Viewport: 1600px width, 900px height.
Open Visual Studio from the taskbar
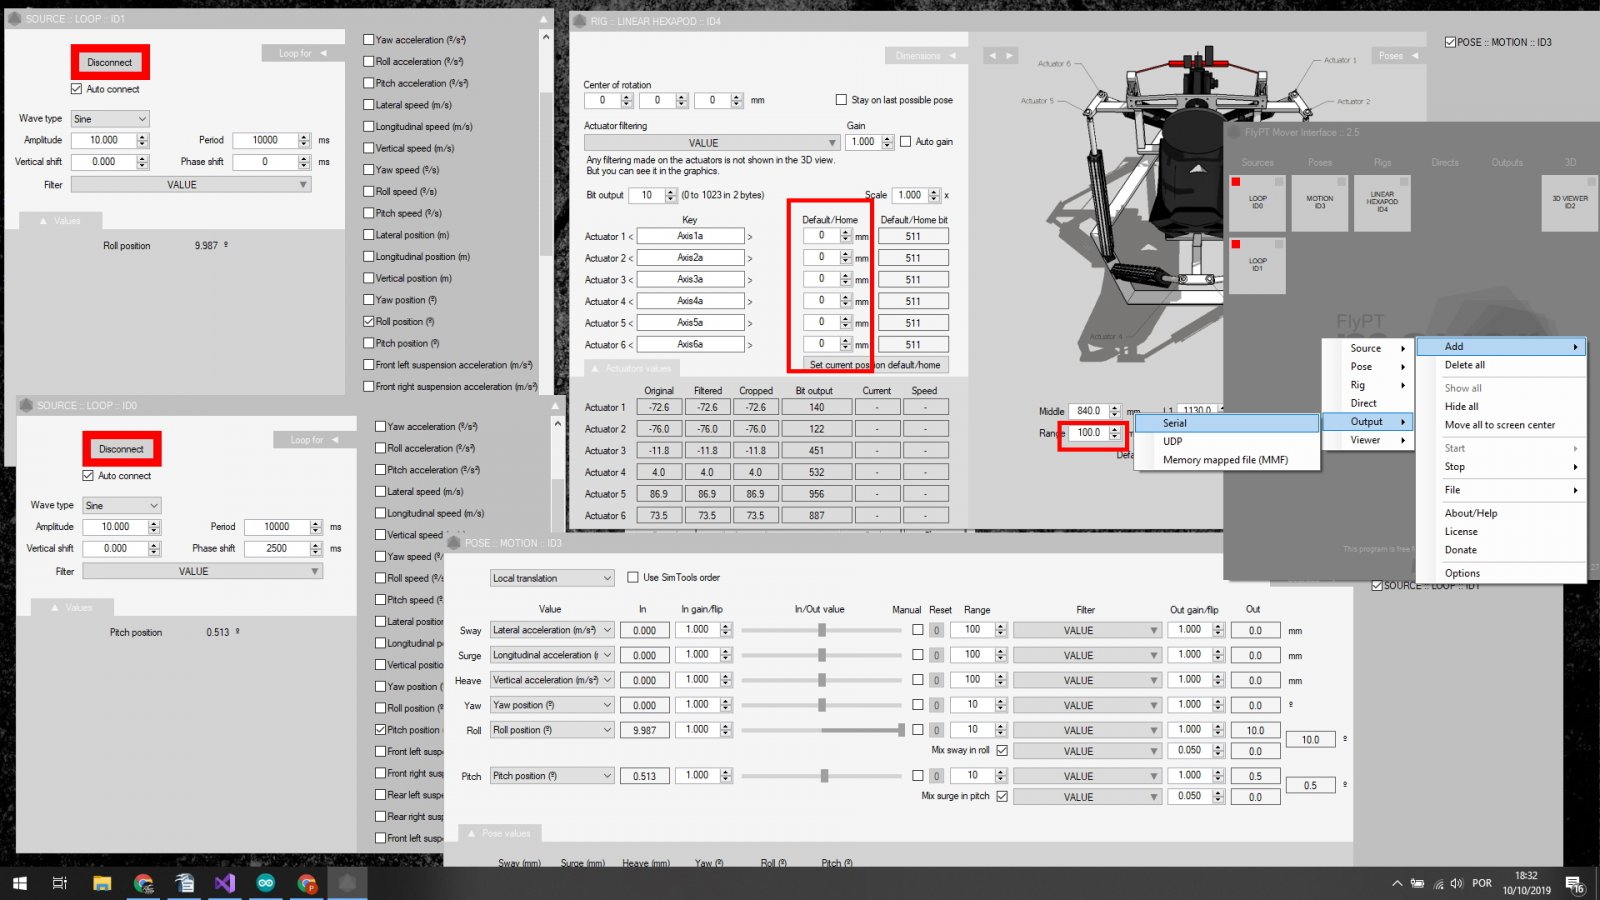point(224,883)
